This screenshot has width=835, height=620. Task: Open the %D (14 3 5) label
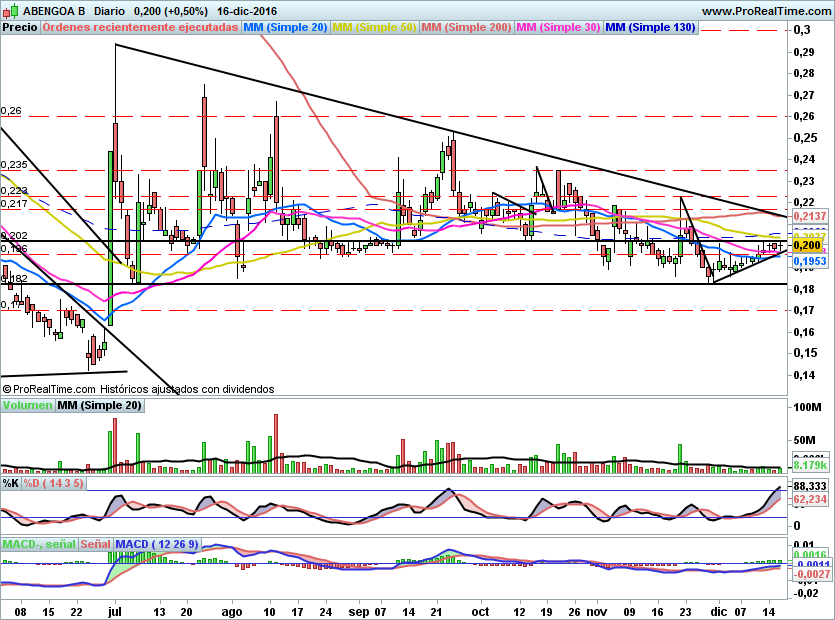[53, 483]
